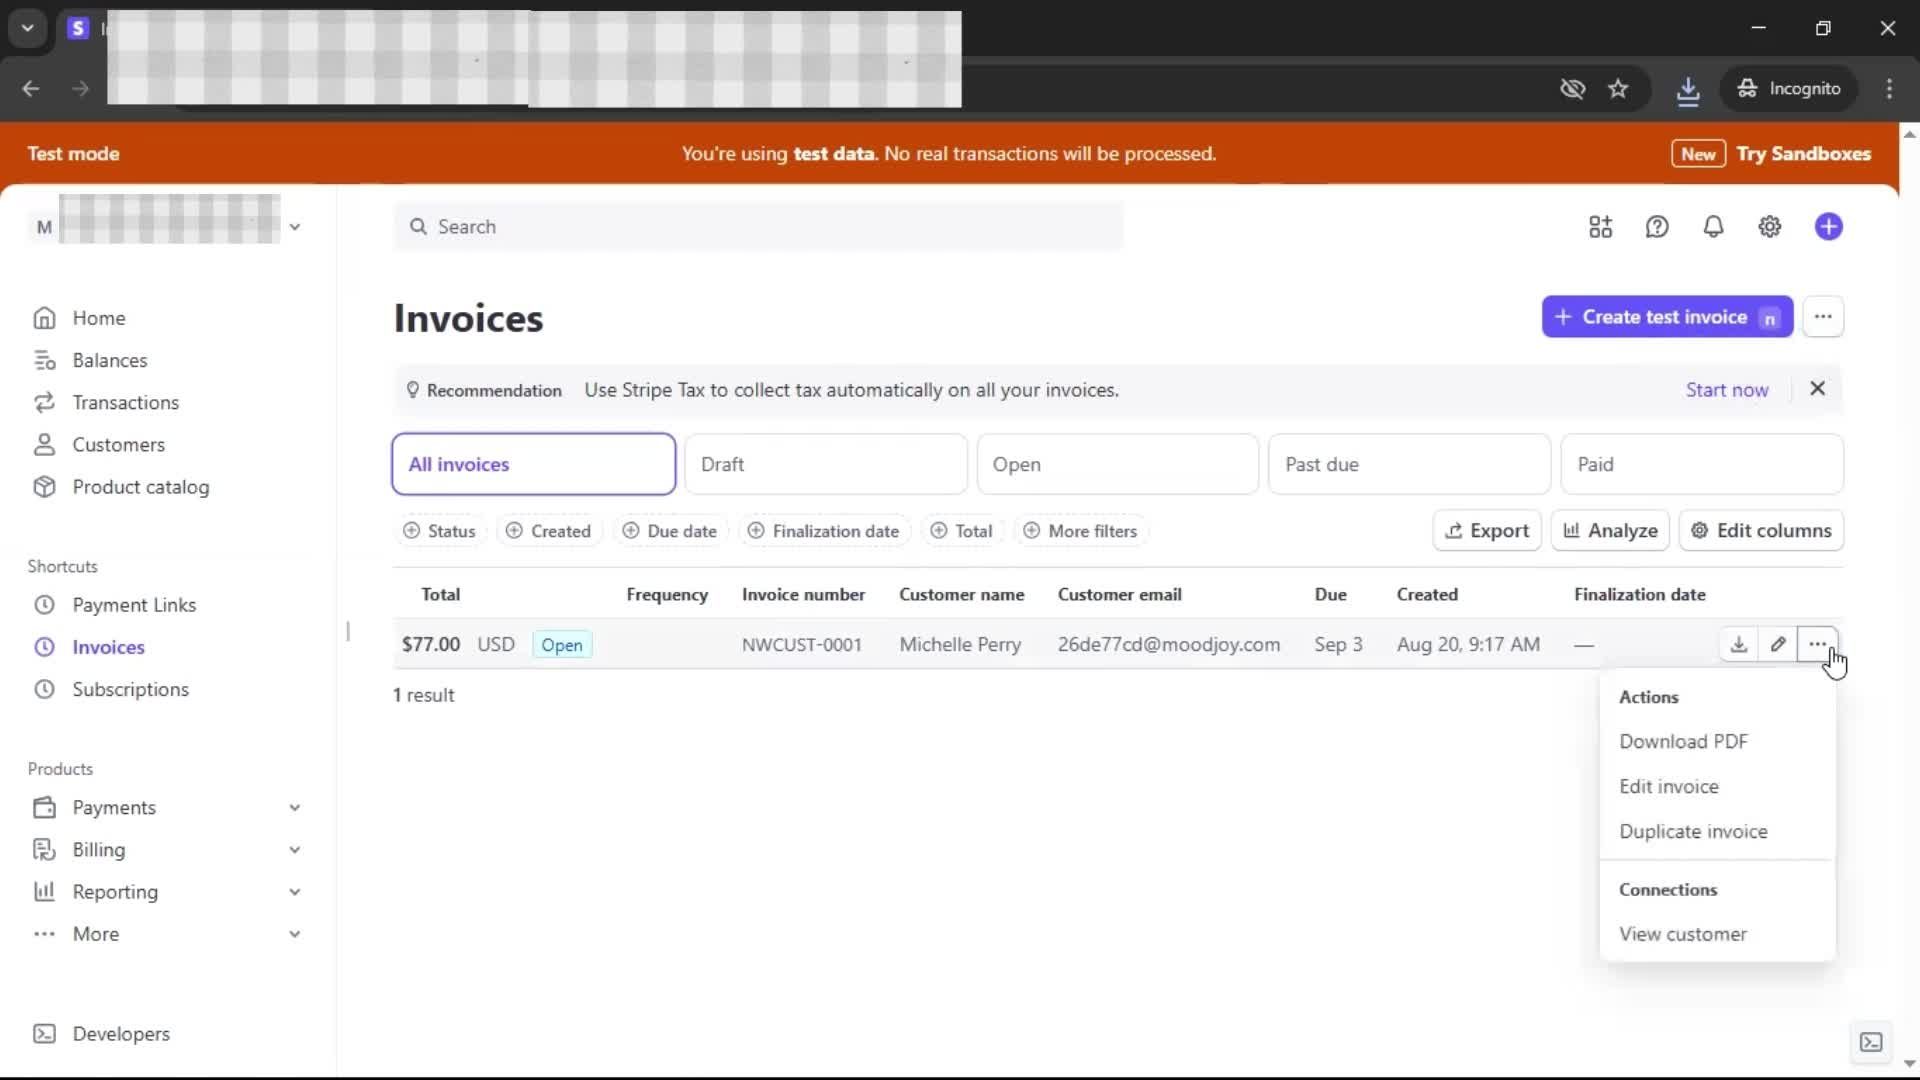Screen dimensions: 1920x1080
Task: Expand the Payments section in sidebar
Action: (x=294, y=807)
